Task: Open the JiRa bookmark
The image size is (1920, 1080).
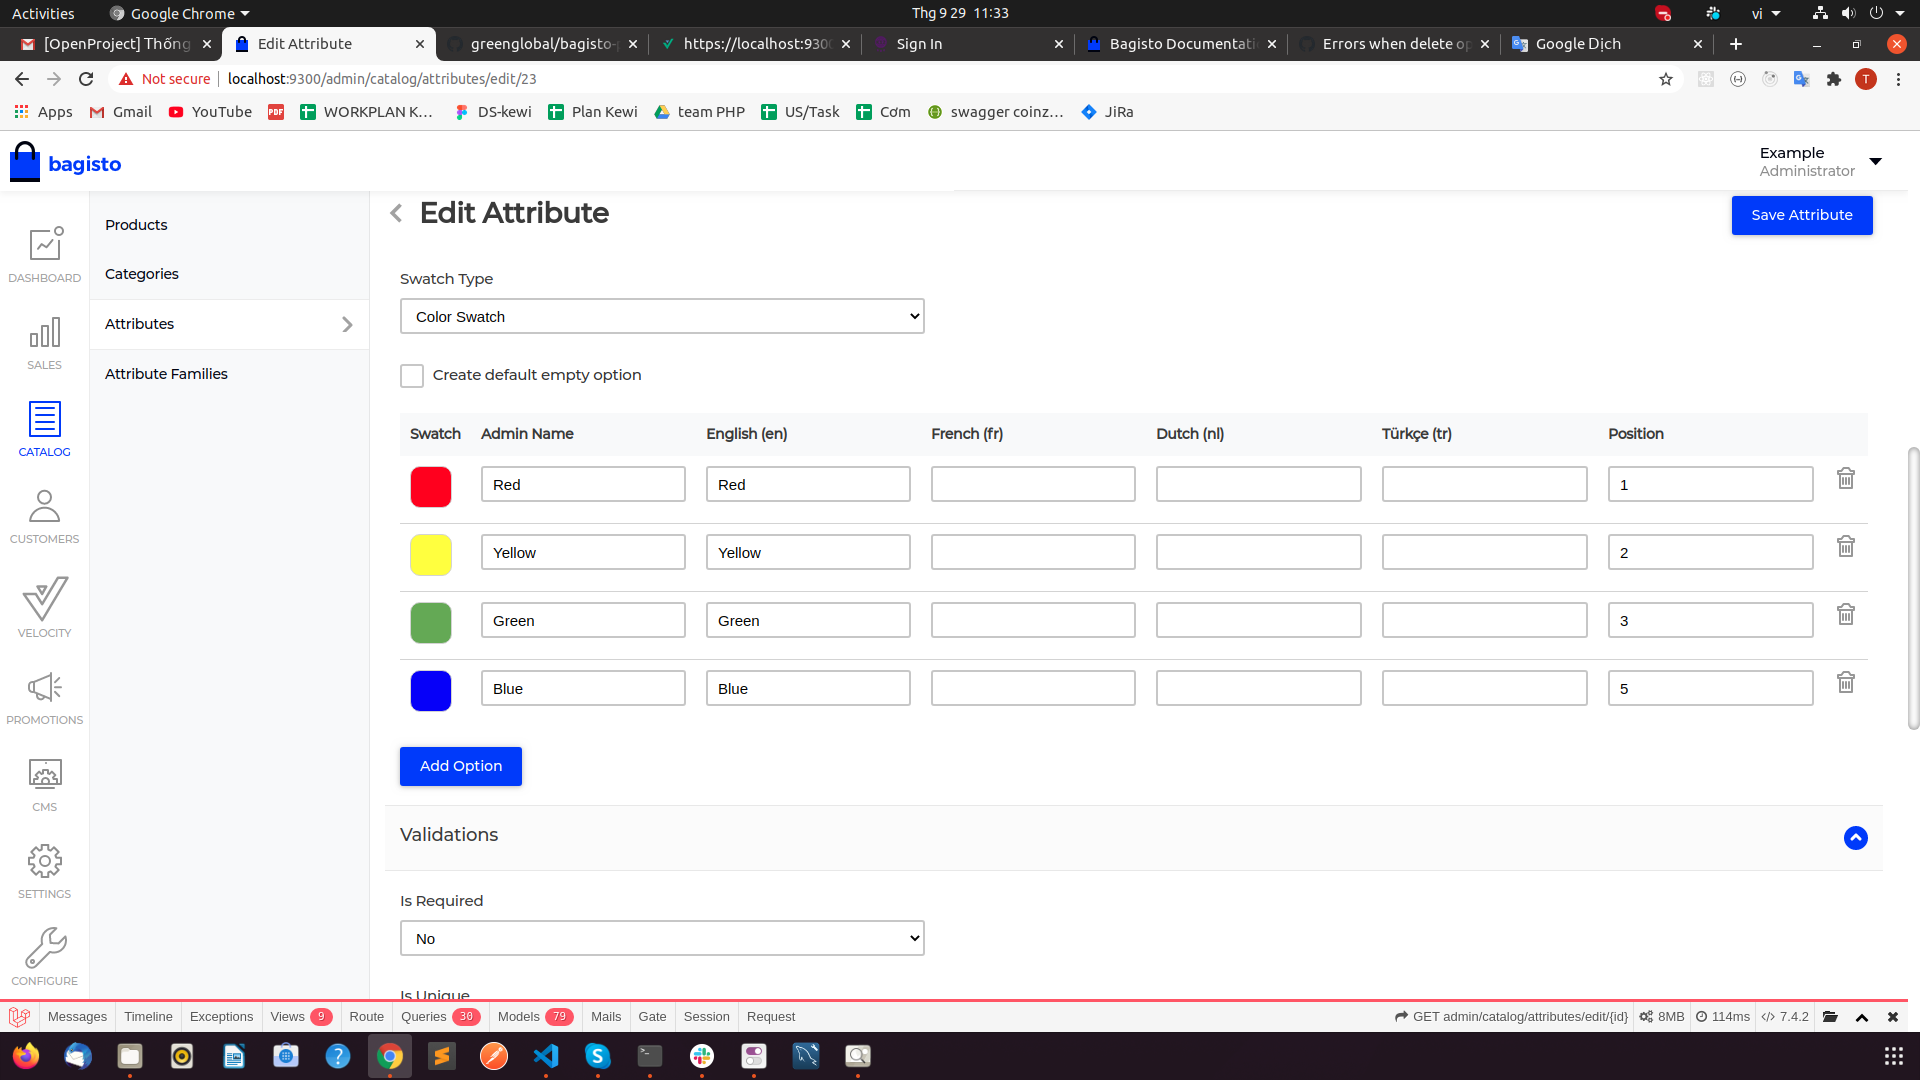Action: (x=1108, y=112)
